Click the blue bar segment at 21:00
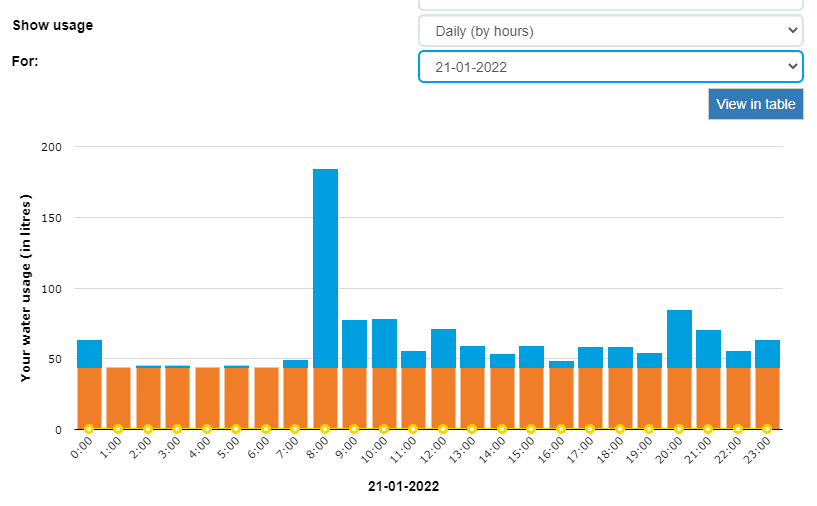The height and width of the screenshot is (506, 817). (x=708, y=349)
